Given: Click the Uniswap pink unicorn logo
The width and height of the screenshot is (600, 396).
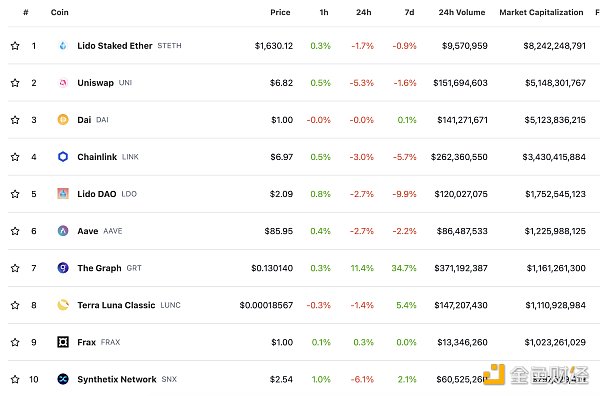Looking at the screenshot, I should (63, 83).
